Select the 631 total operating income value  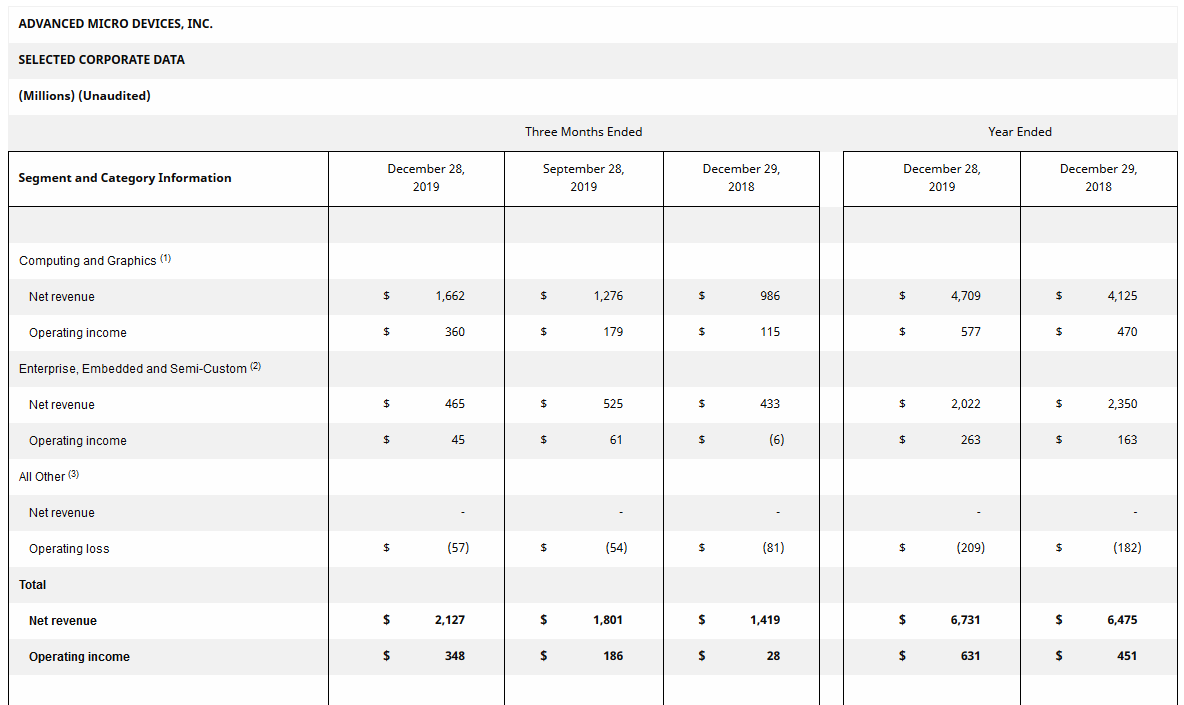971,657
